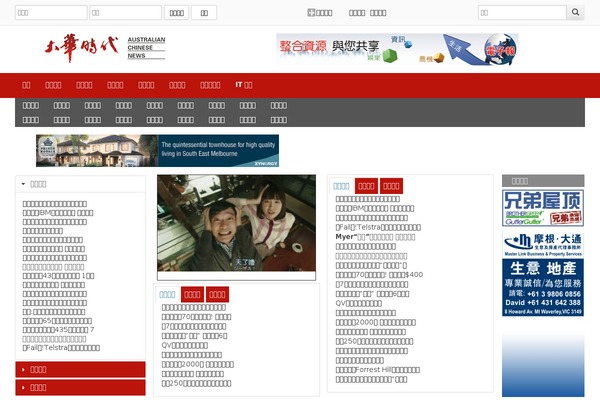Open the Forrest Hill headline in the right news list
600x400 pixels.
click(x=378, y=370)
